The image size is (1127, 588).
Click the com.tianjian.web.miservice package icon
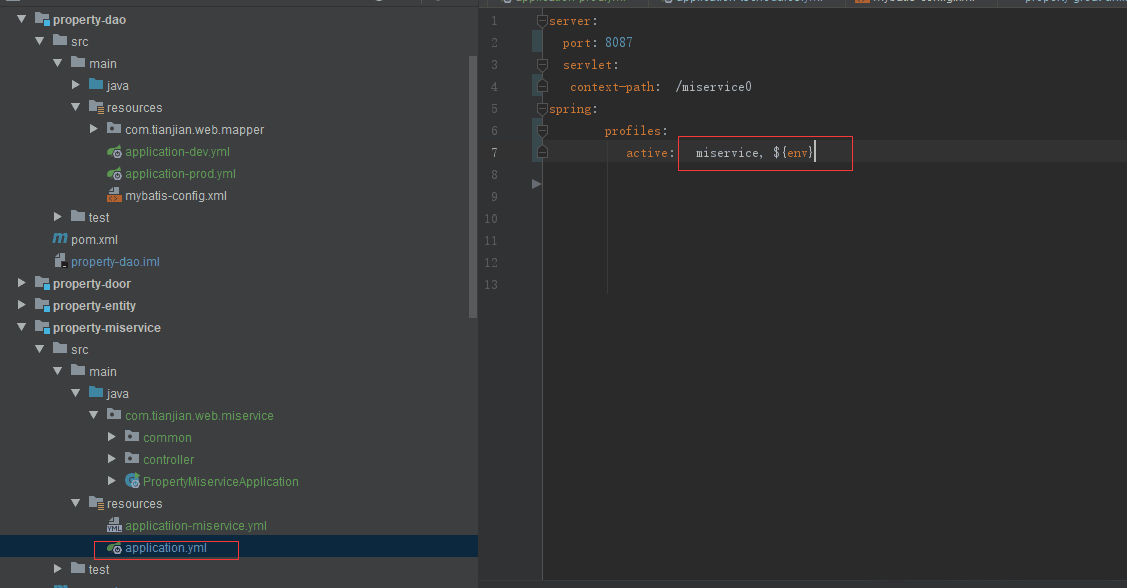pyautogui.click(x=114, y=416)
